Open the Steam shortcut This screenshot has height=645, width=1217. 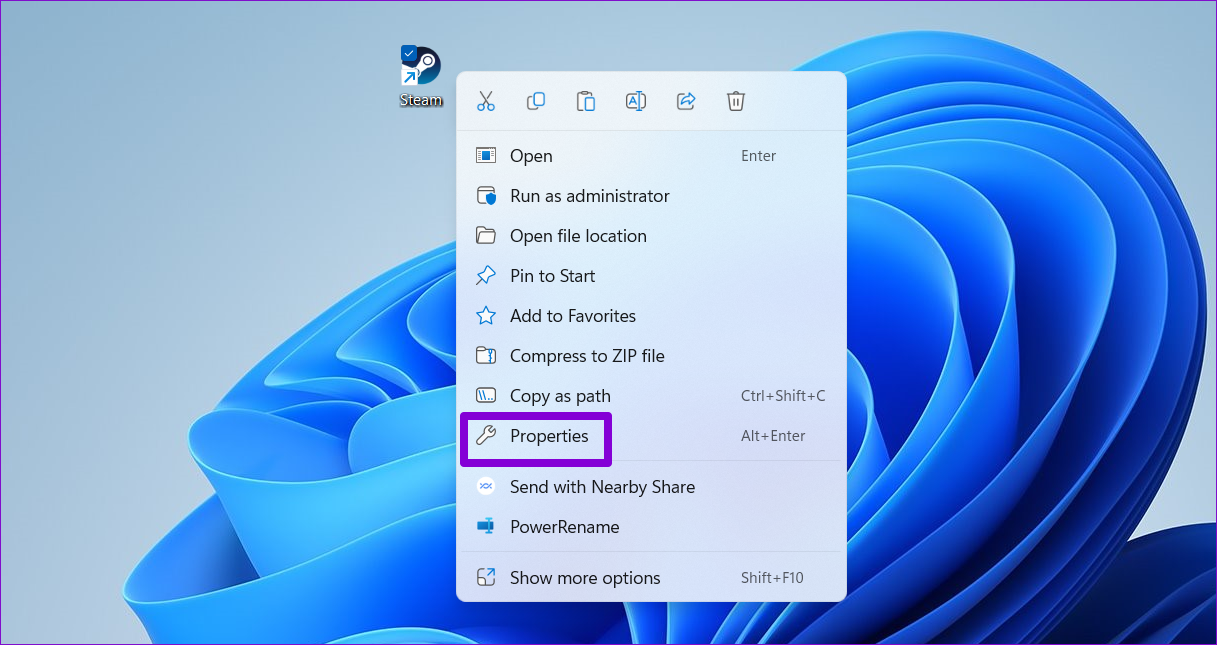coord(531,156)
